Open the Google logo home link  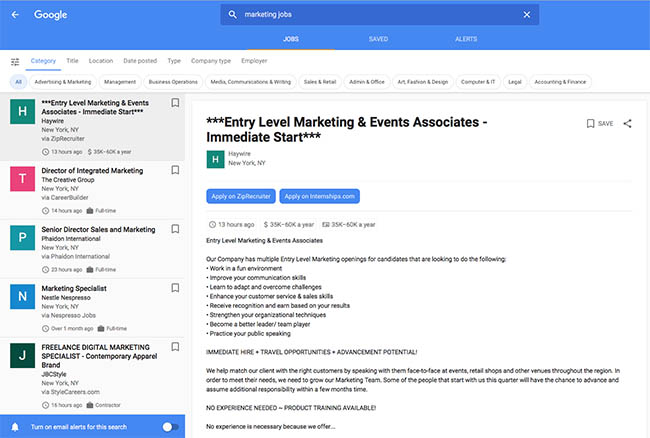click(x=51, y=15)
